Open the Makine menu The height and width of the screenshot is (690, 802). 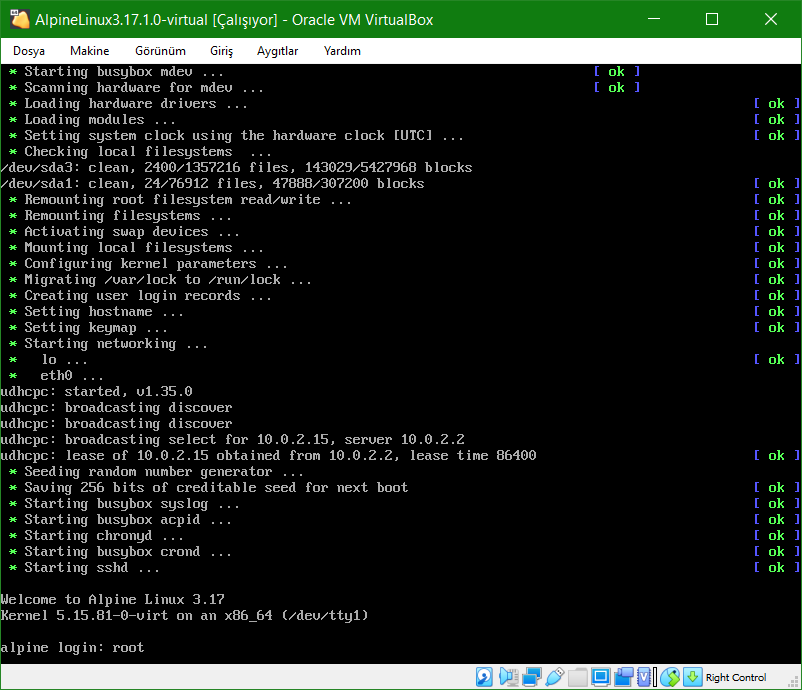90,51
